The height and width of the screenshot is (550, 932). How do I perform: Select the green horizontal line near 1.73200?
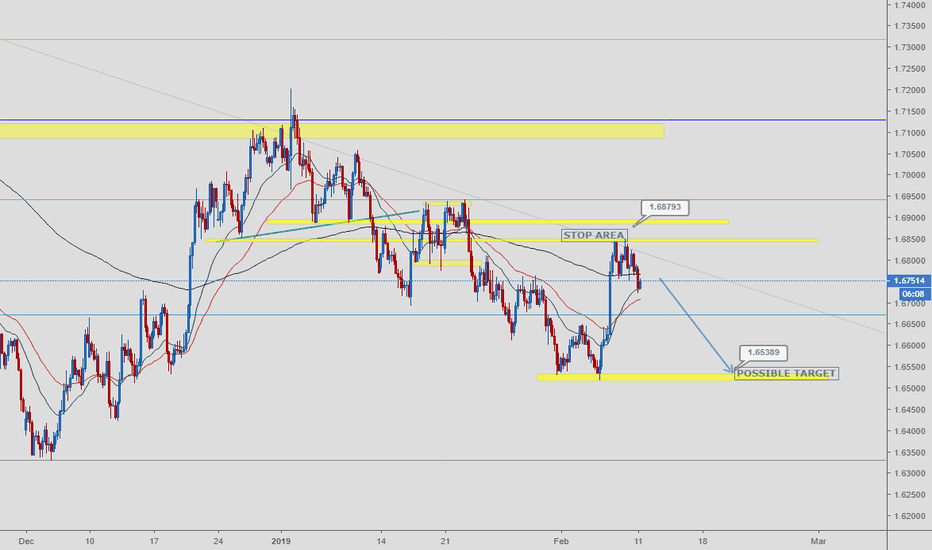tap(443, 39)
